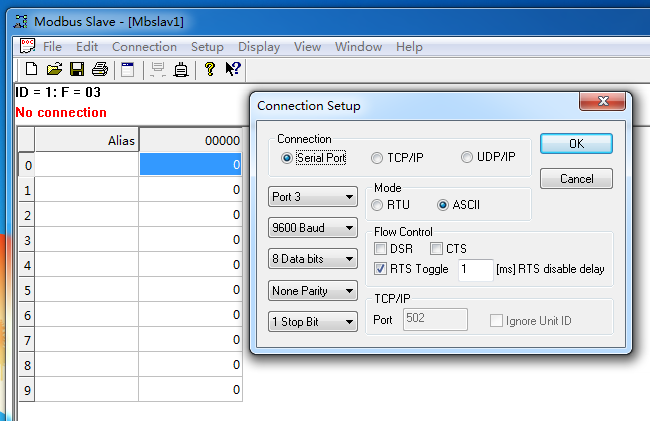The height and width of the screenshot is (421, 650).
Task: Uncheck the RTS Toggle checkbox
Action: point(380,269)
